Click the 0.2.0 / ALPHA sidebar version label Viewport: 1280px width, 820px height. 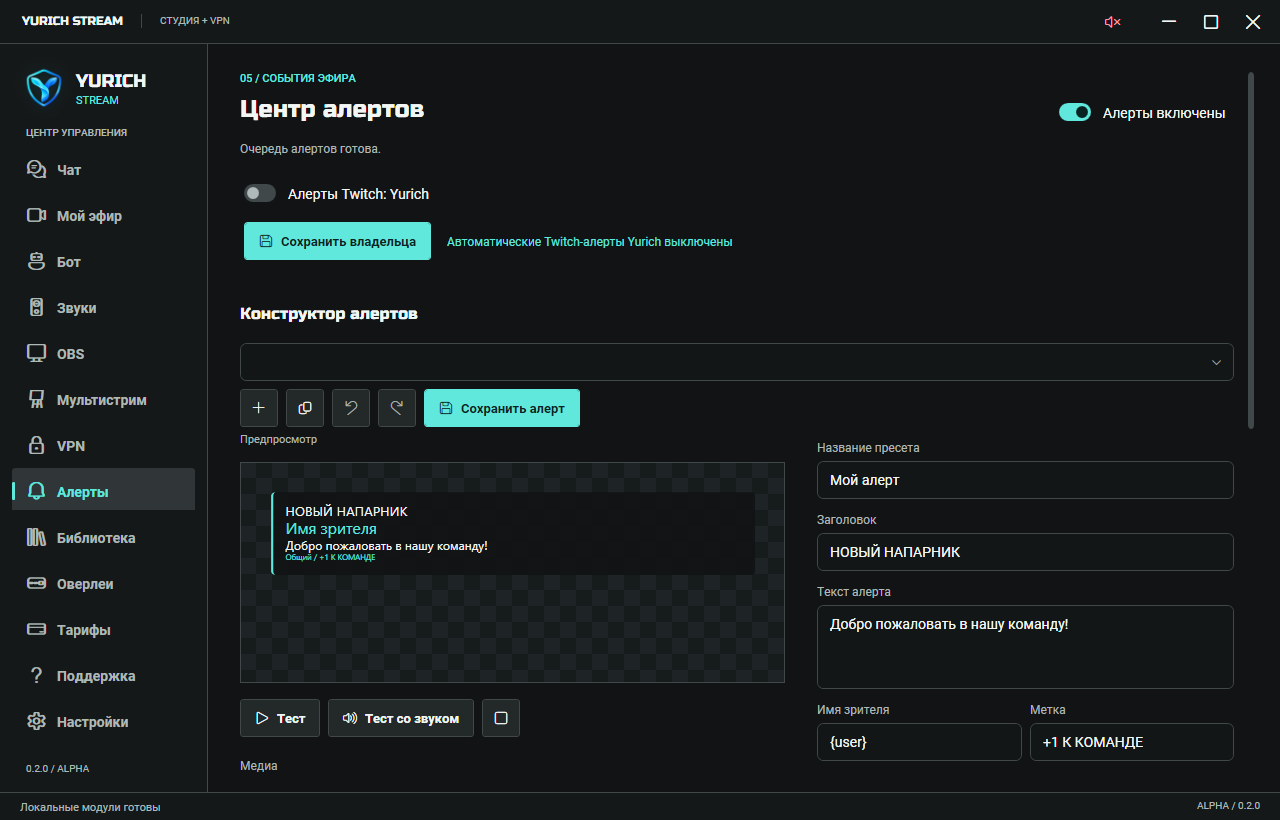pyautogui.click(x=56, y=769)
